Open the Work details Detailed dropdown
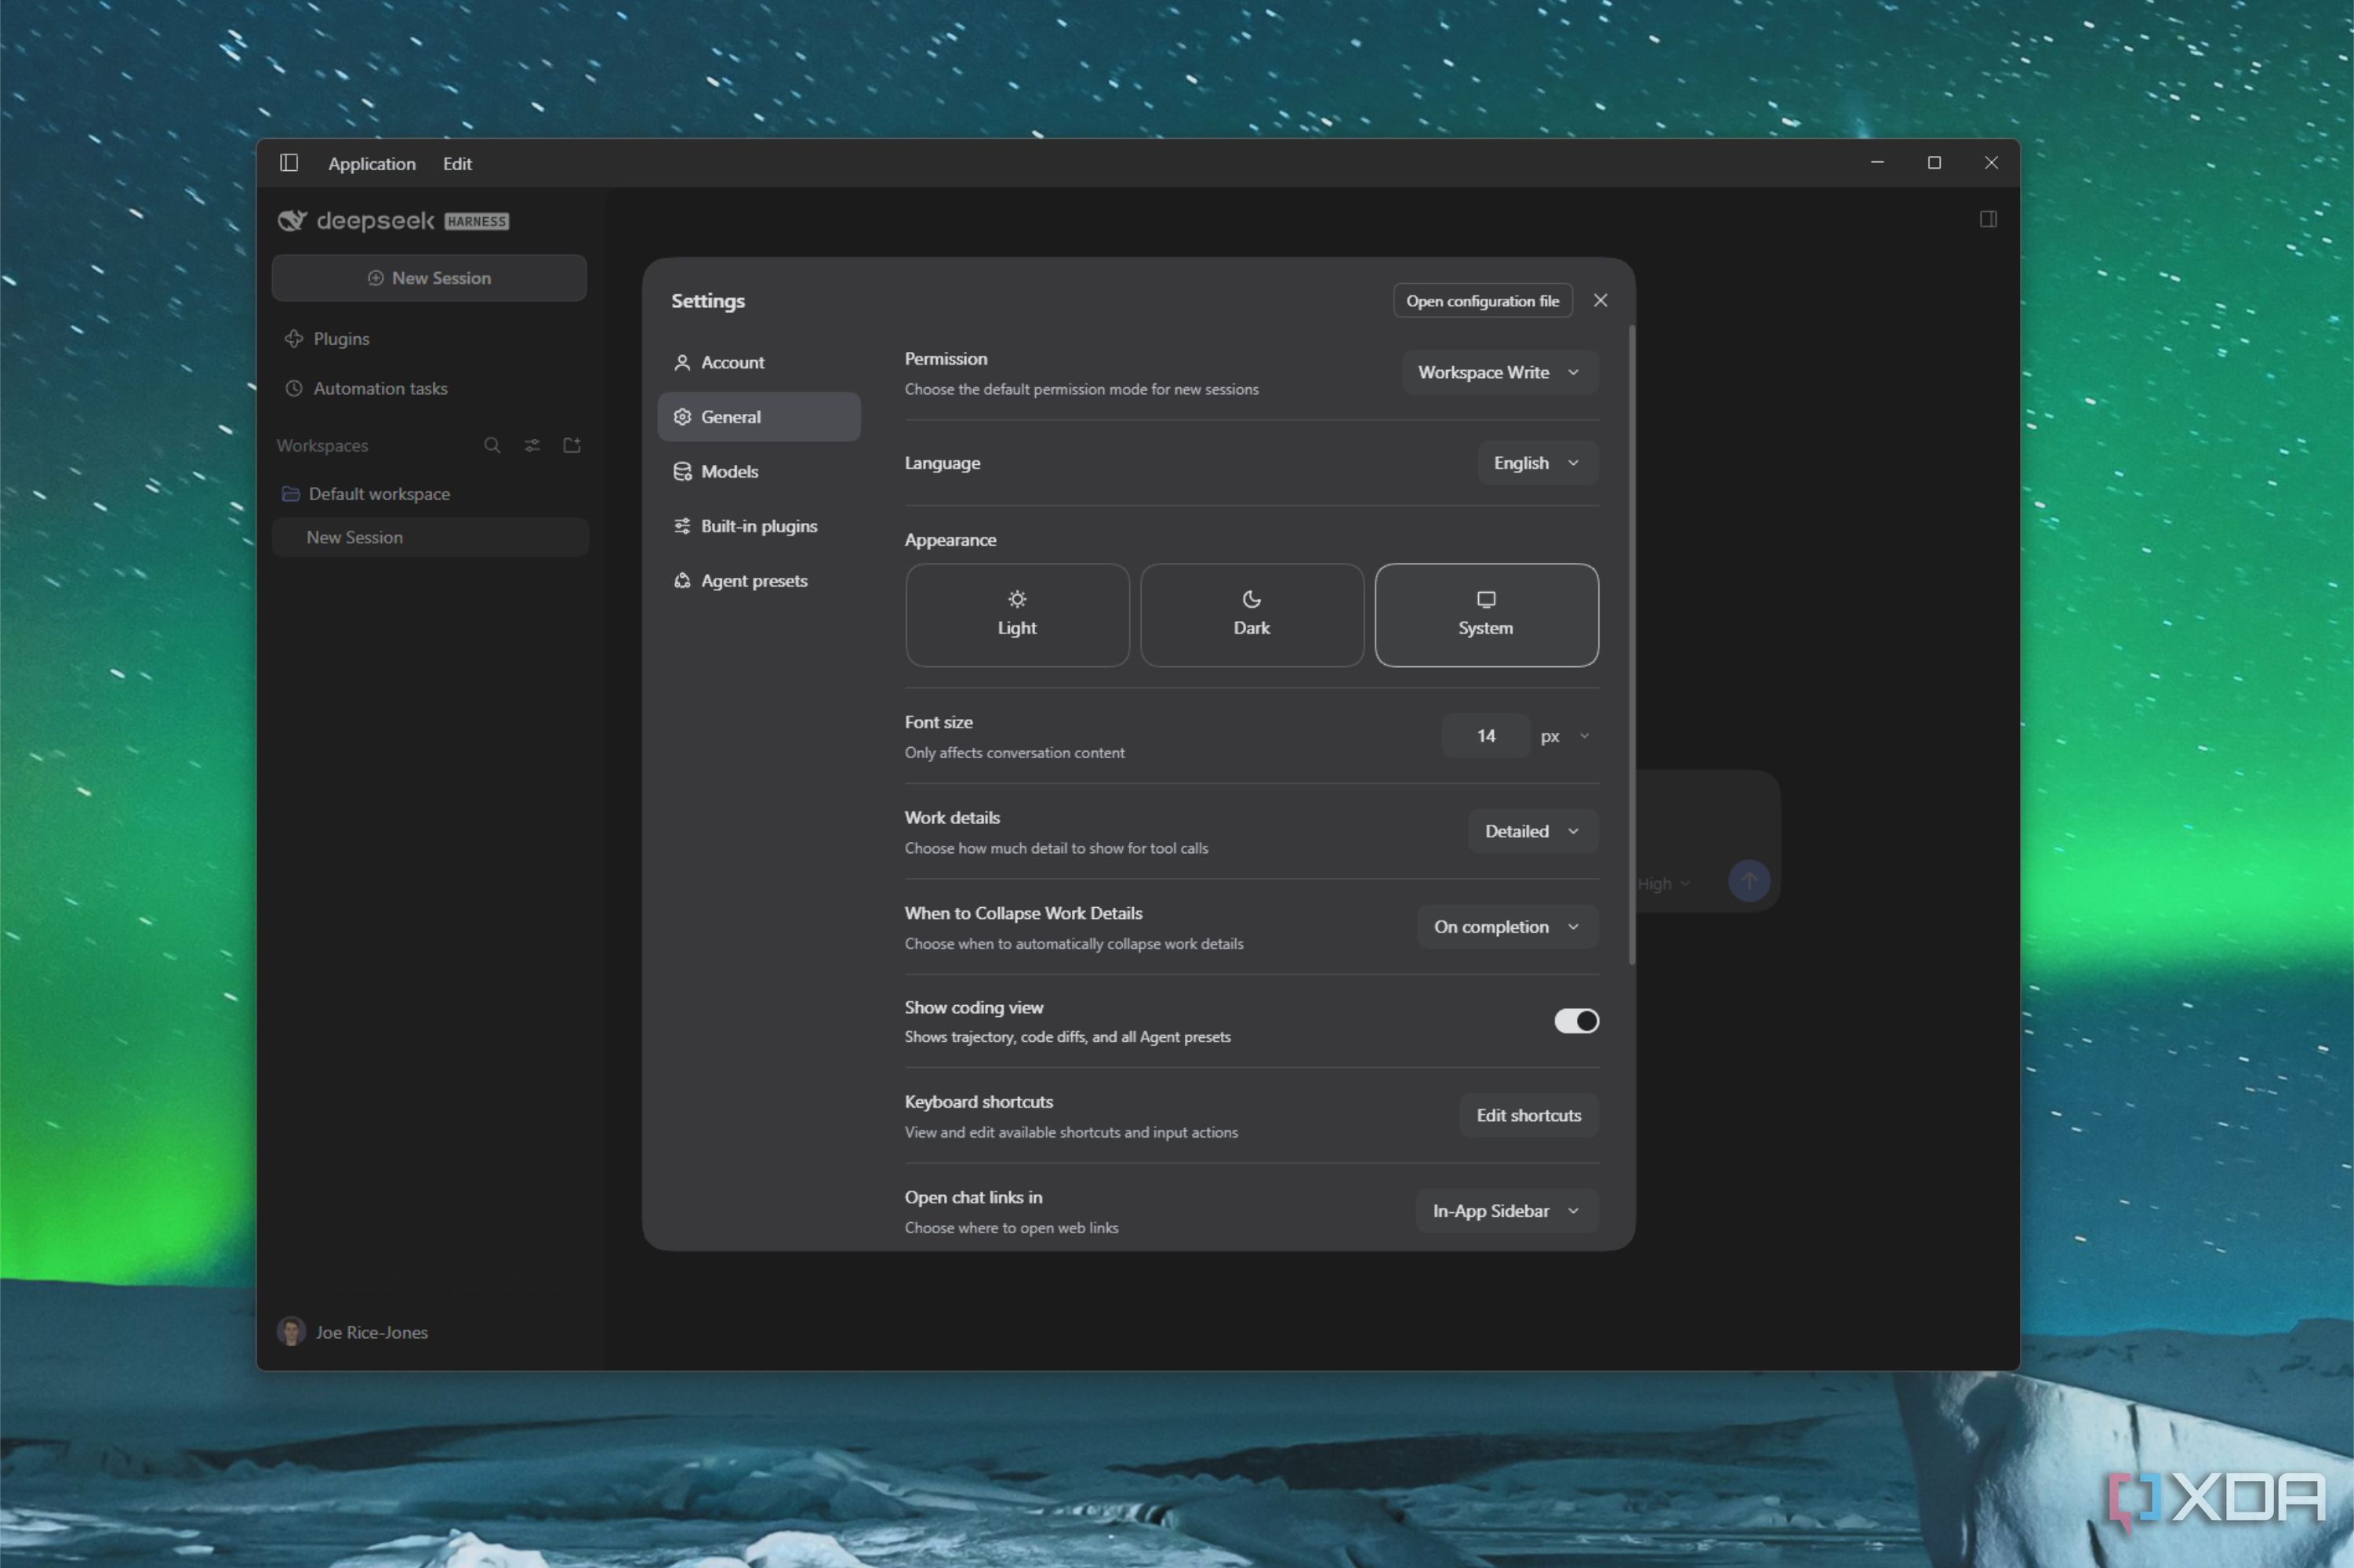Screen dimensions: 2354x1568 [1532, 831]
